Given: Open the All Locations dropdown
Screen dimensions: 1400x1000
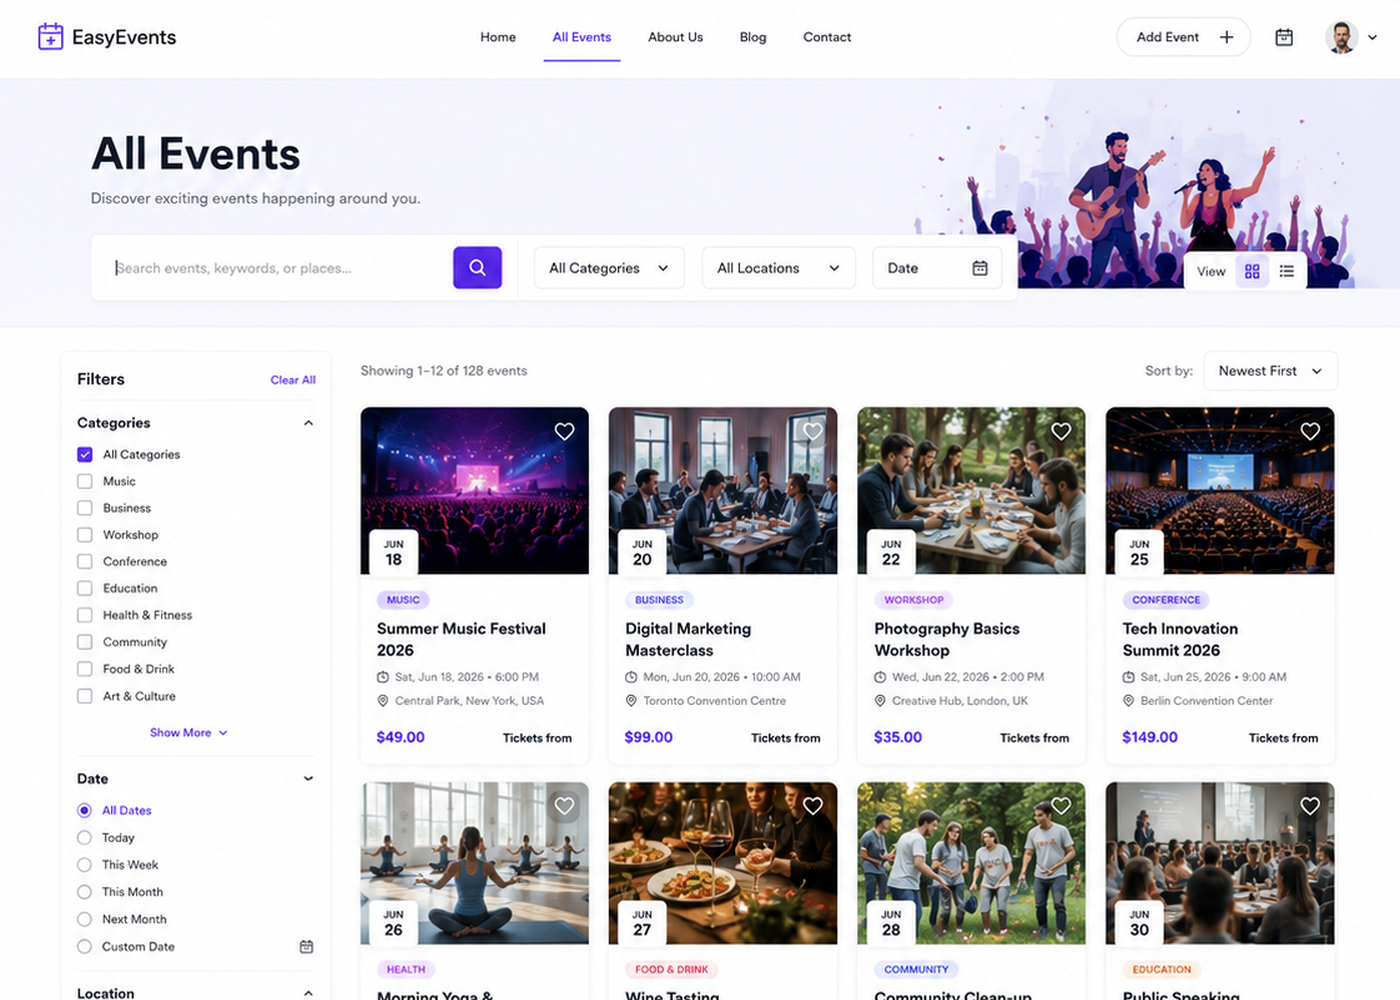Looking at the screenshot, I should 778,268.
